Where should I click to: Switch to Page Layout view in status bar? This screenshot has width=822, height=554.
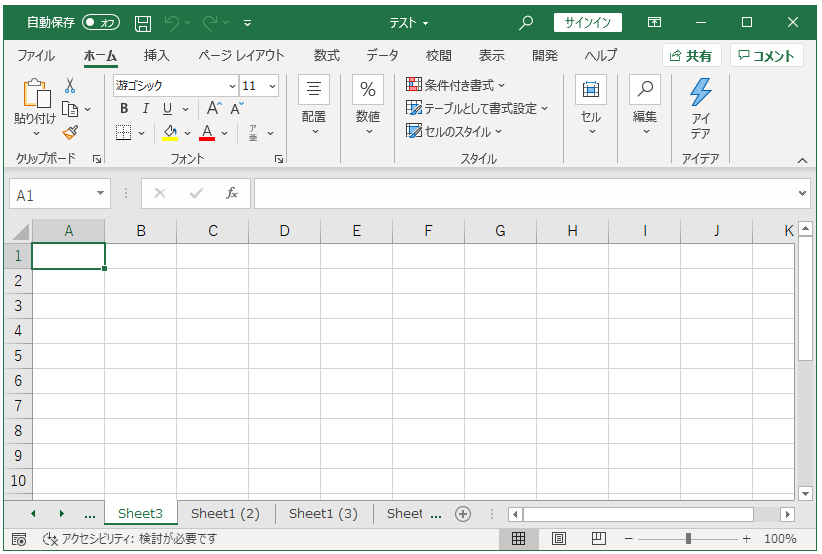[559, 539]
